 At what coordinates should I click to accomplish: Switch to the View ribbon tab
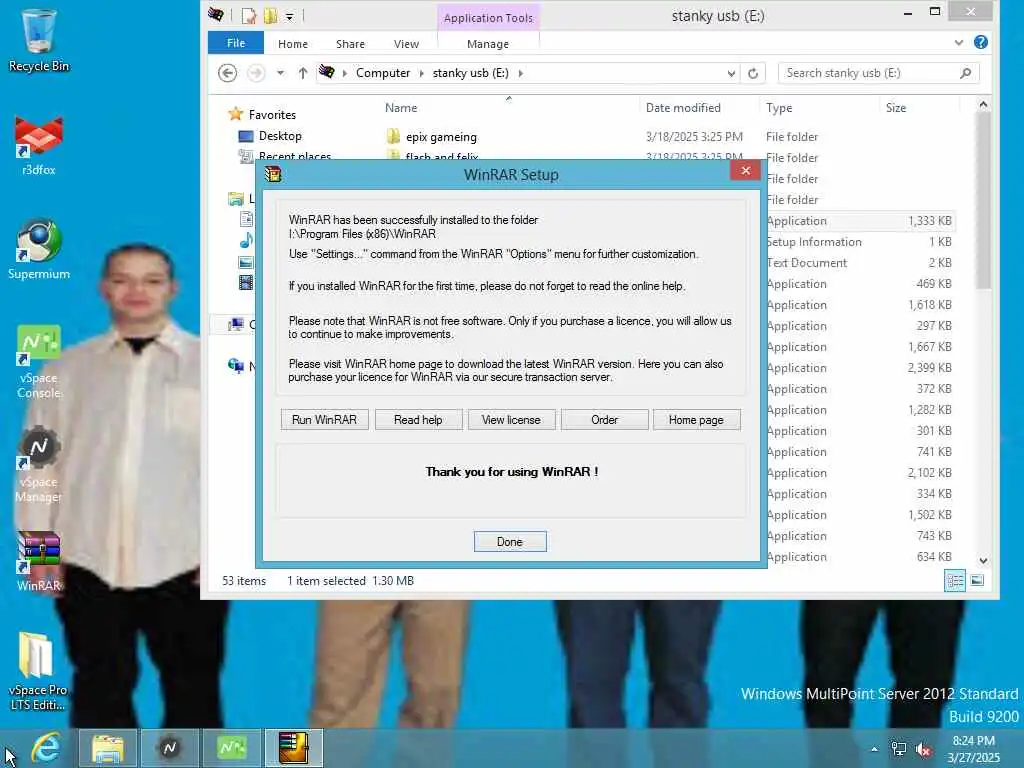point(406,44)
